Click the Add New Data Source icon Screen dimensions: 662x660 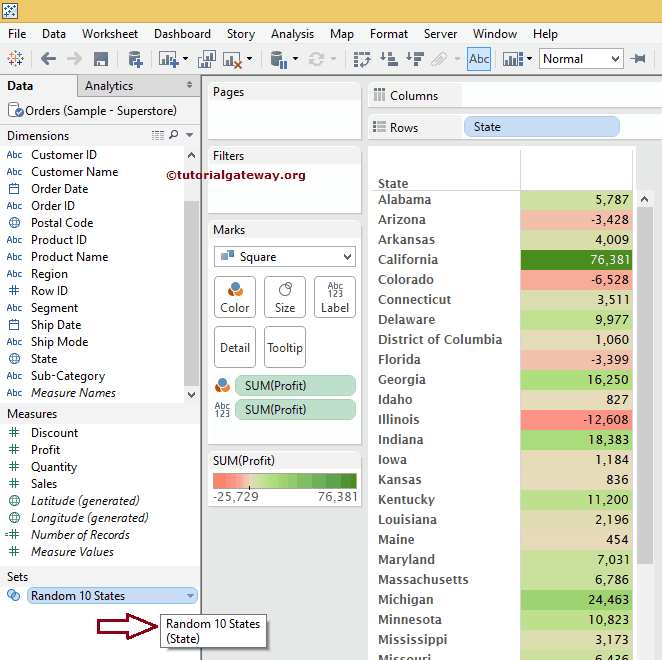click(135, 59)
